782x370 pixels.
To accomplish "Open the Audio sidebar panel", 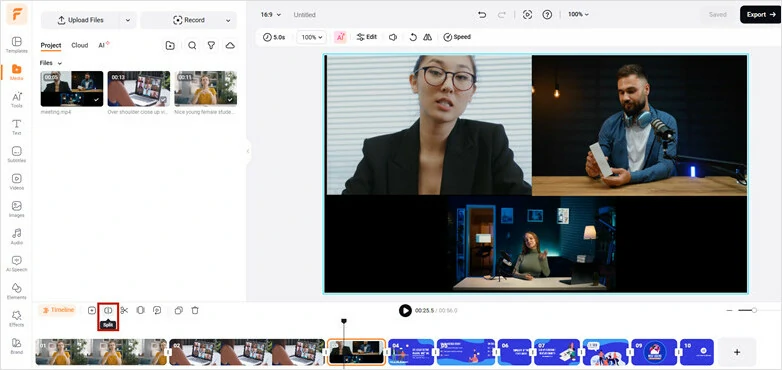I will pyautogui.click(x=16, y=236).
